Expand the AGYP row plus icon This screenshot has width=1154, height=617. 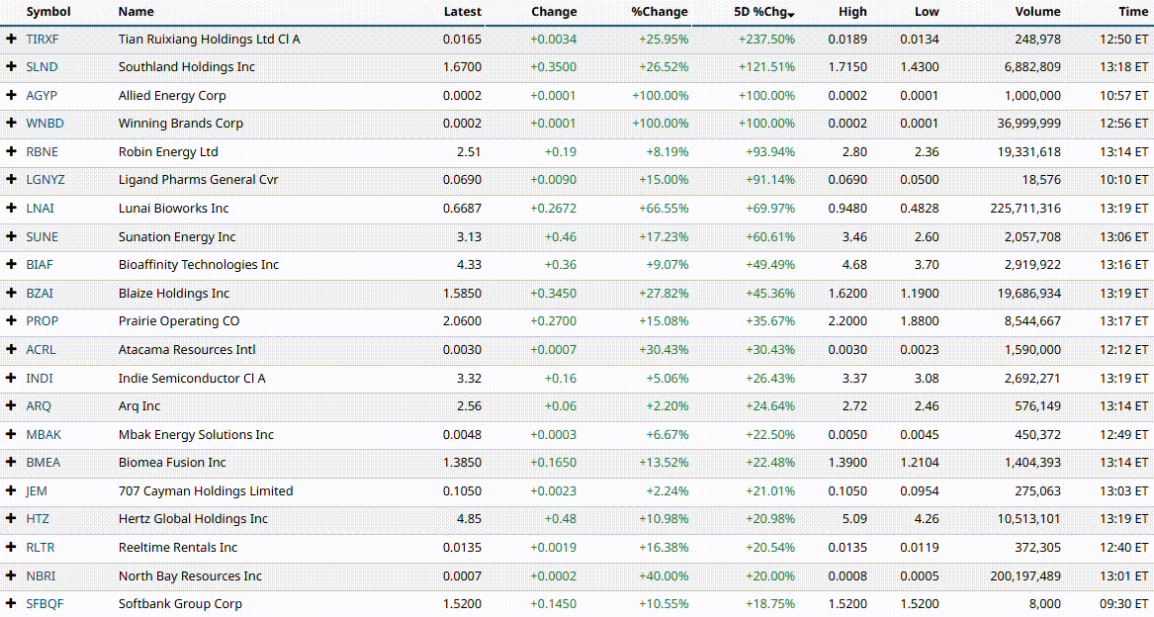coord(11,95)
